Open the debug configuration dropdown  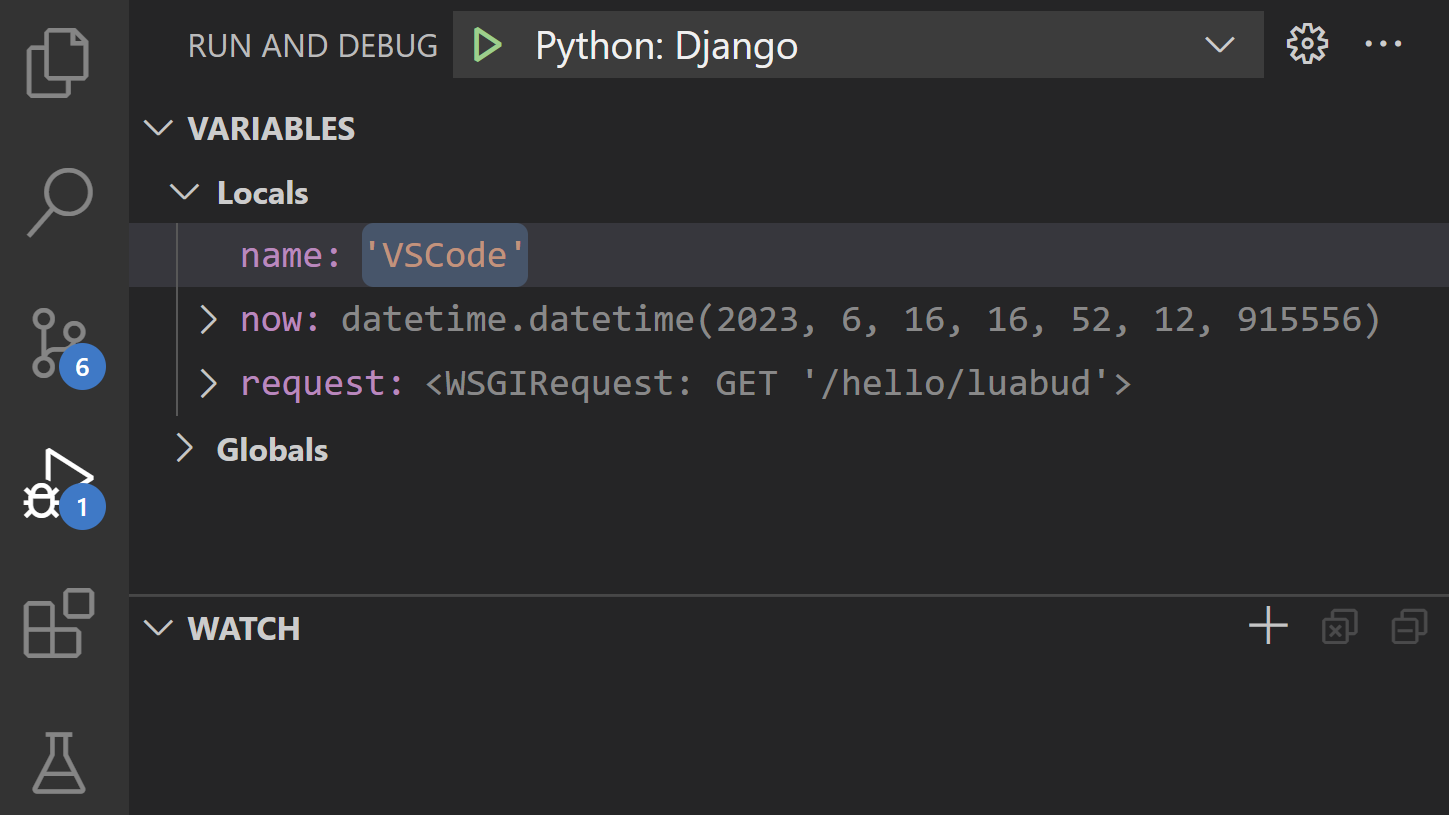(1219, 45)
